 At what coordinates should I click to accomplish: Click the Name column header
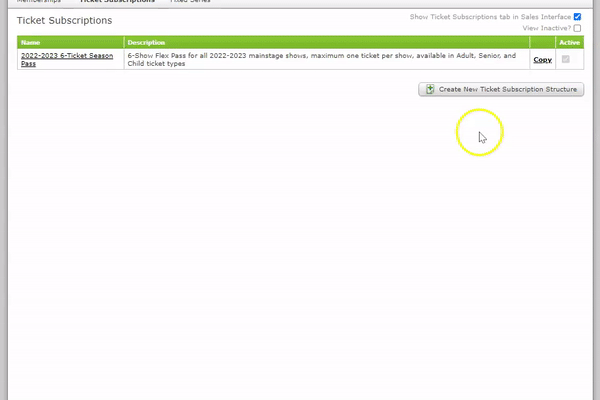pyautogui.click(x=70, y=42)
